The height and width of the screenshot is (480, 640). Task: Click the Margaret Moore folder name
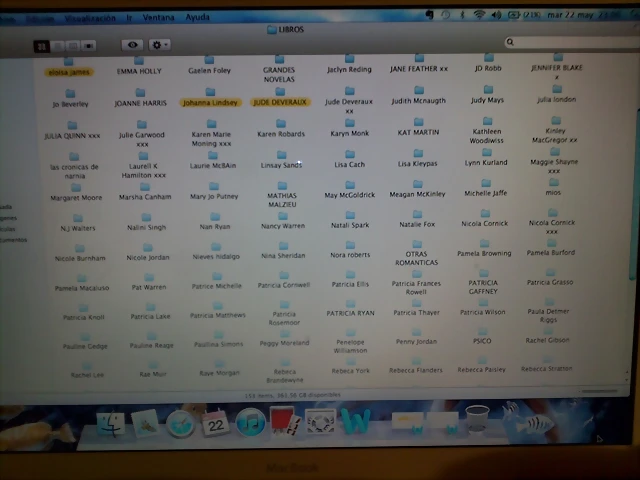click(x=76, y=198)
